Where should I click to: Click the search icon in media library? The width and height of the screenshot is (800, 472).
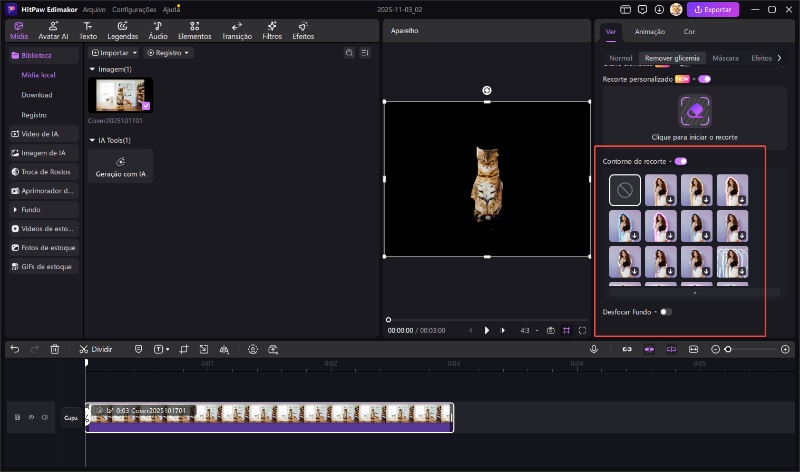pos(349,52)
